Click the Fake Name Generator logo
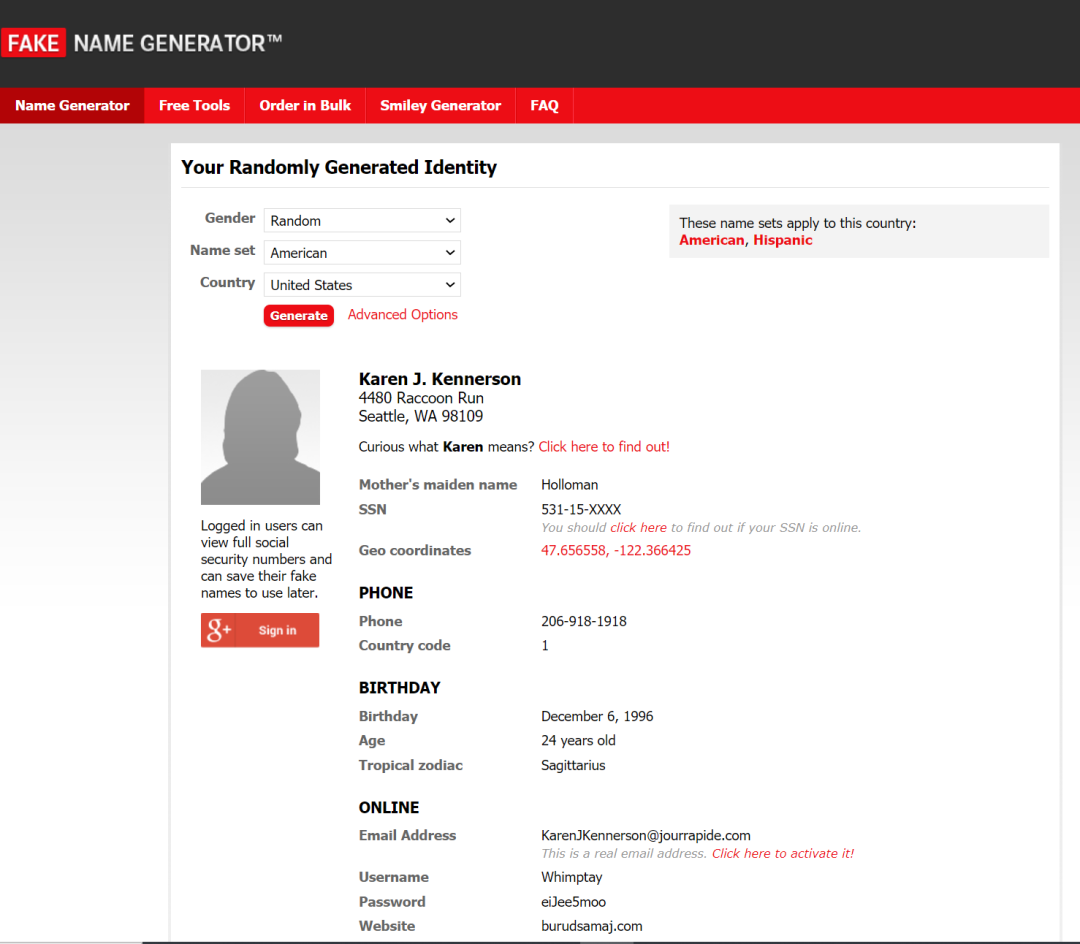This screenshot has width=1080, height=944. click(142, 43)
